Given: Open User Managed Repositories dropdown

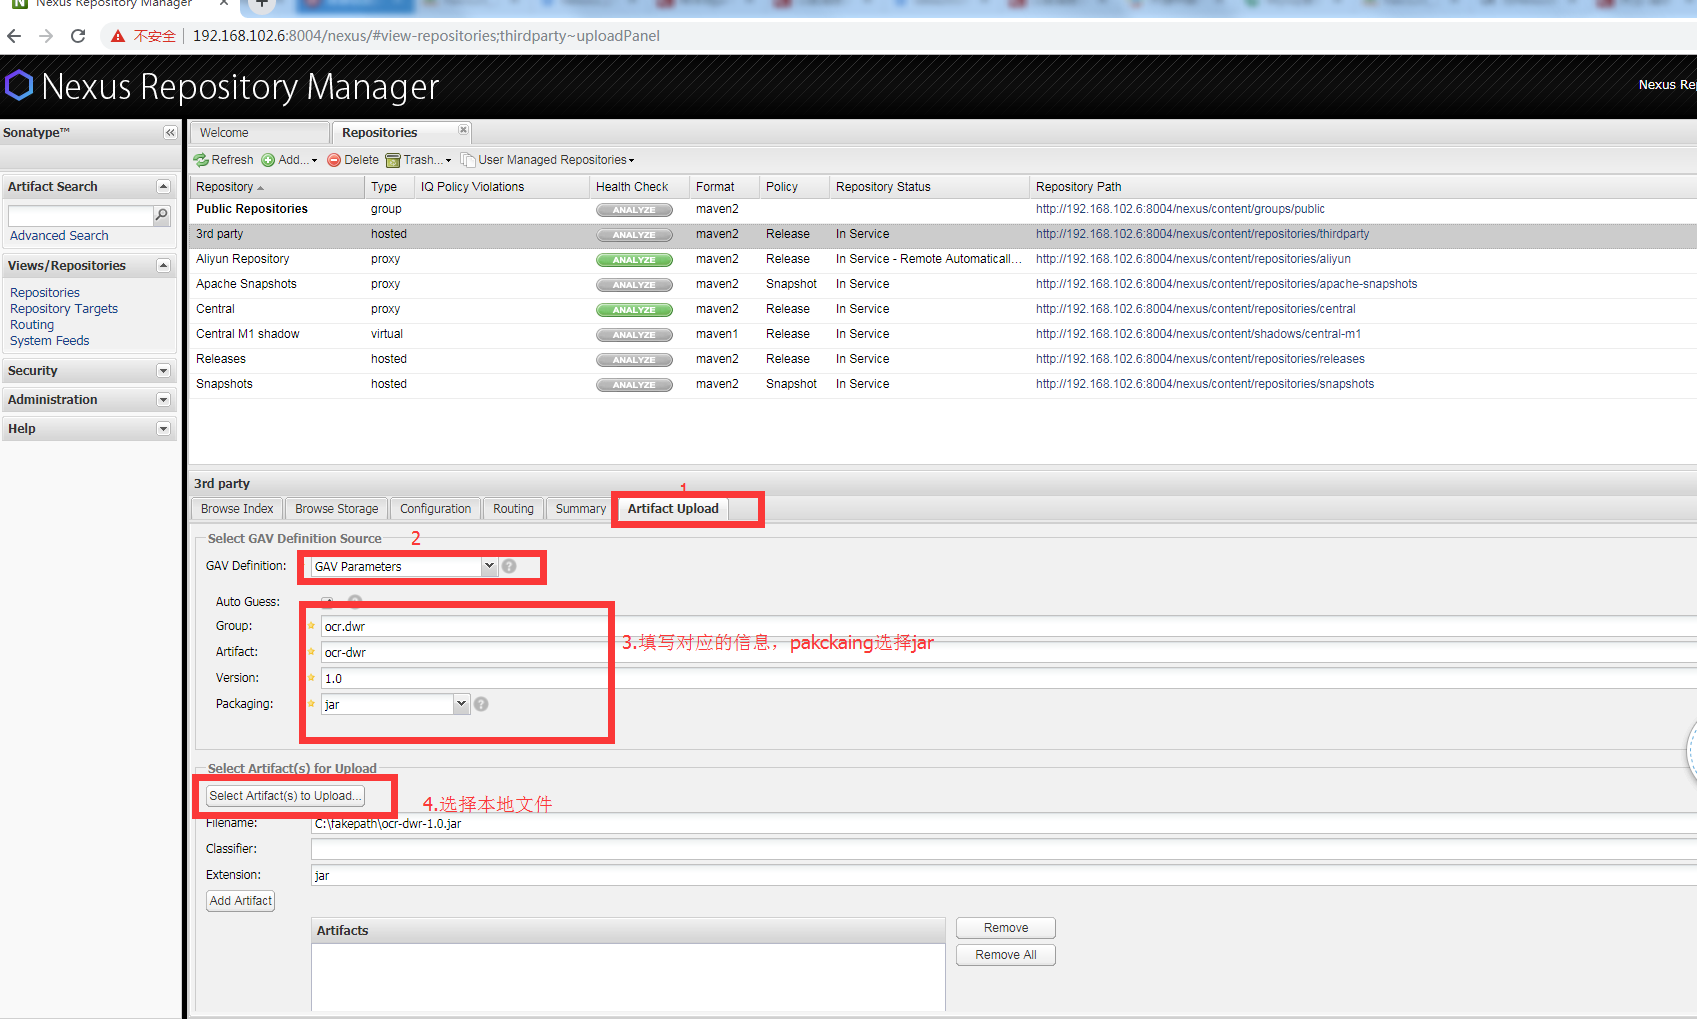Looking at the screenshot, I should point(548,160).
